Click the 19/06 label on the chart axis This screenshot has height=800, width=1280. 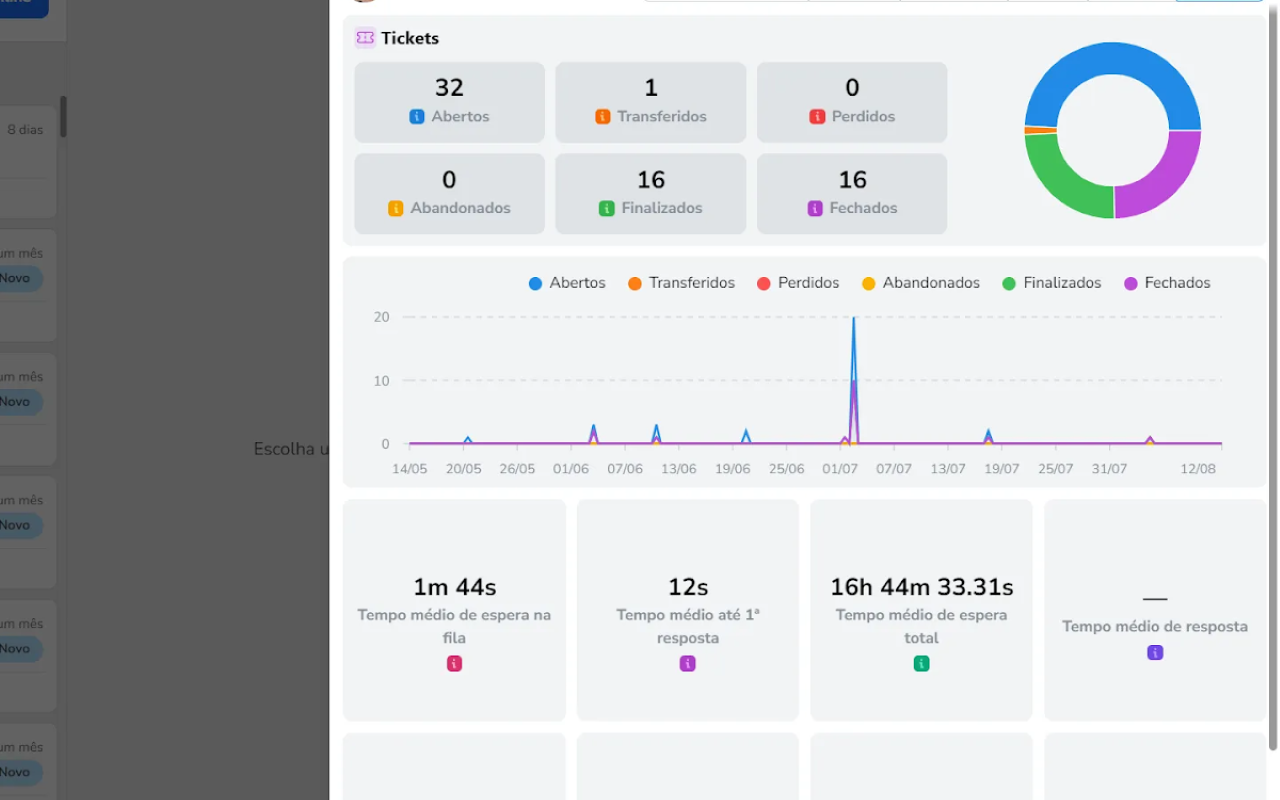pyautogui.click(x=733, y=469)
